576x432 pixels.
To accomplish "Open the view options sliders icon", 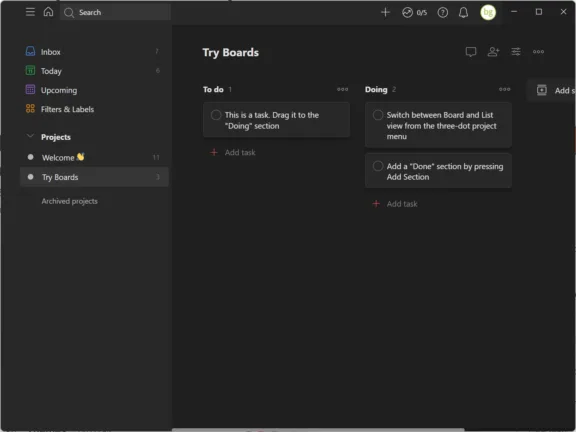I will point(516,52).
